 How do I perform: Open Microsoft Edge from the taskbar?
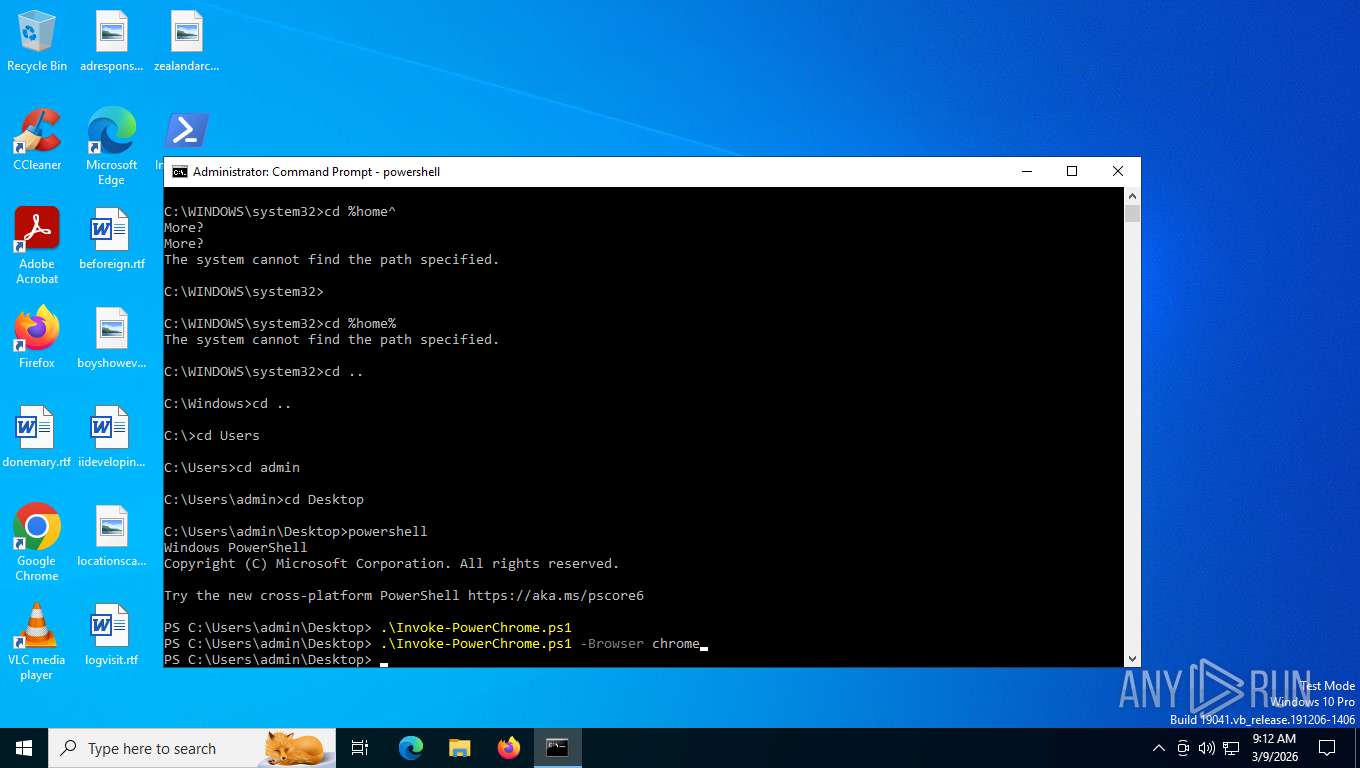[x=411, y=748]
